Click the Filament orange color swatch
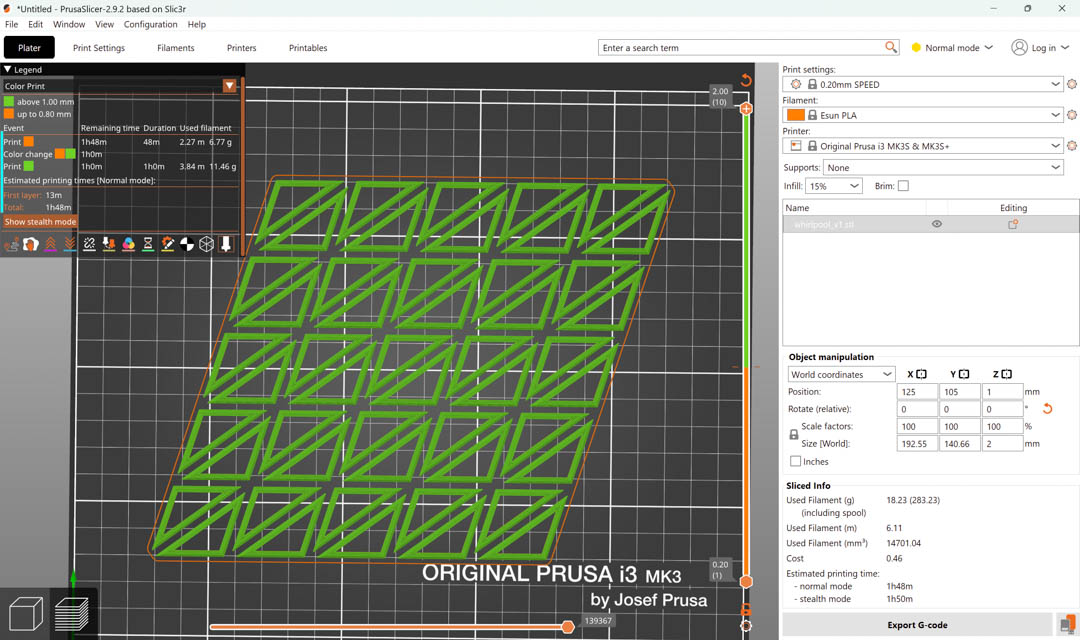The width and height of the screenshot is (1080, 640). [796, 115]
